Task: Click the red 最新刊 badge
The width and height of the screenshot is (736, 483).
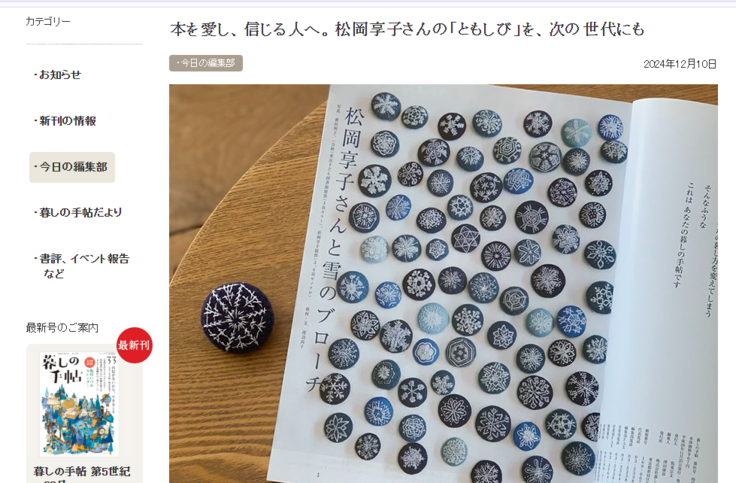Action: 134,345
